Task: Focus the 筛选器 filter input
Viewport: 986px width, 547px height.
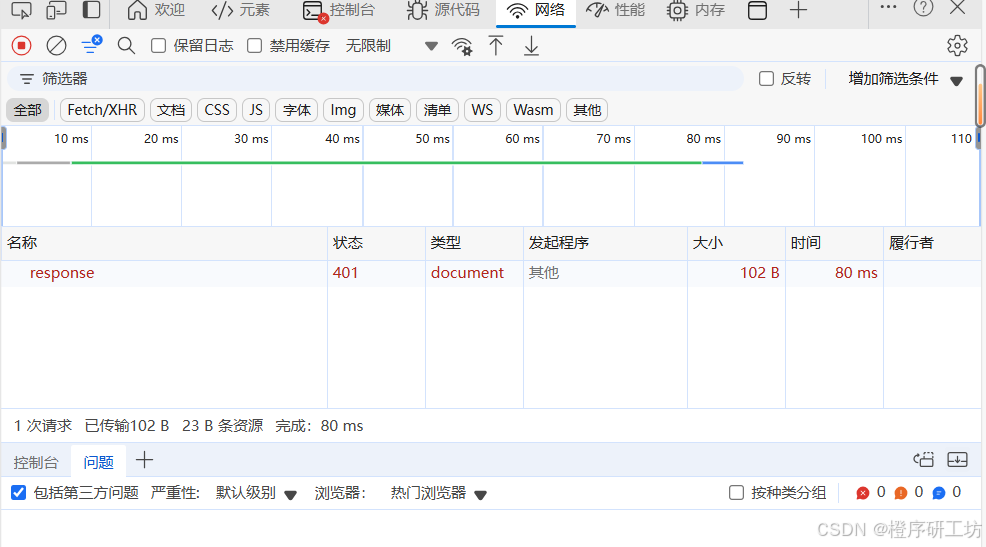Action: [x=375, y=79]
